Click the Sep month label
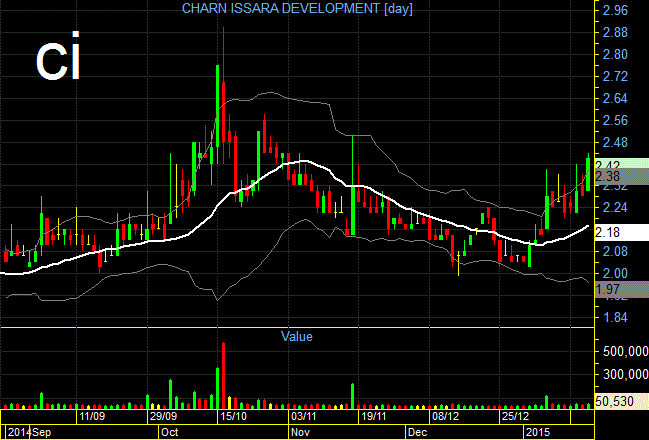The height and width of the screenshot is (440, 649). click(x=42, y=433)
